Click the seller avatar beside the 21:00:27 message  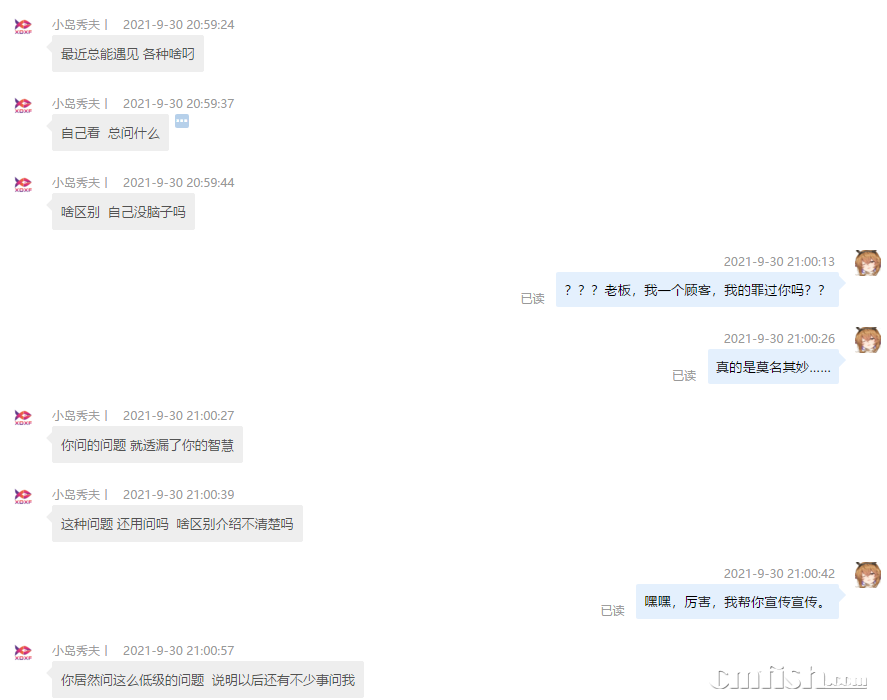tap(23, 418)
